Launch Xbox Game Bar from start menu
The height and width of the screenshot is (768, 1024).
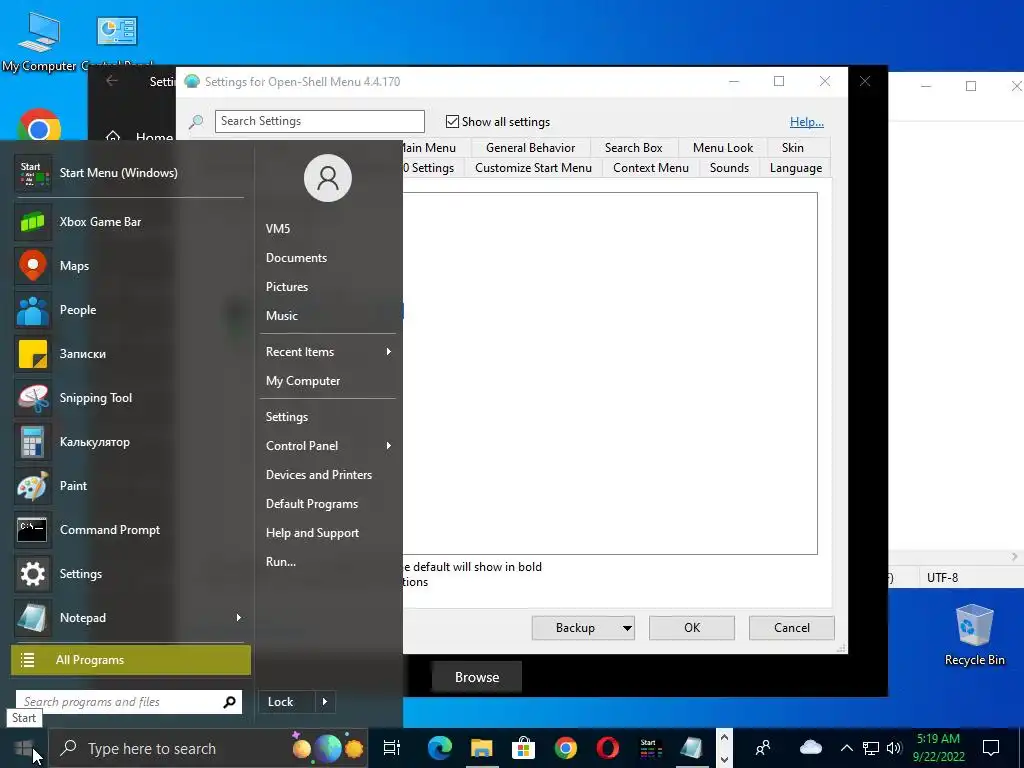(x=129, y=222)
